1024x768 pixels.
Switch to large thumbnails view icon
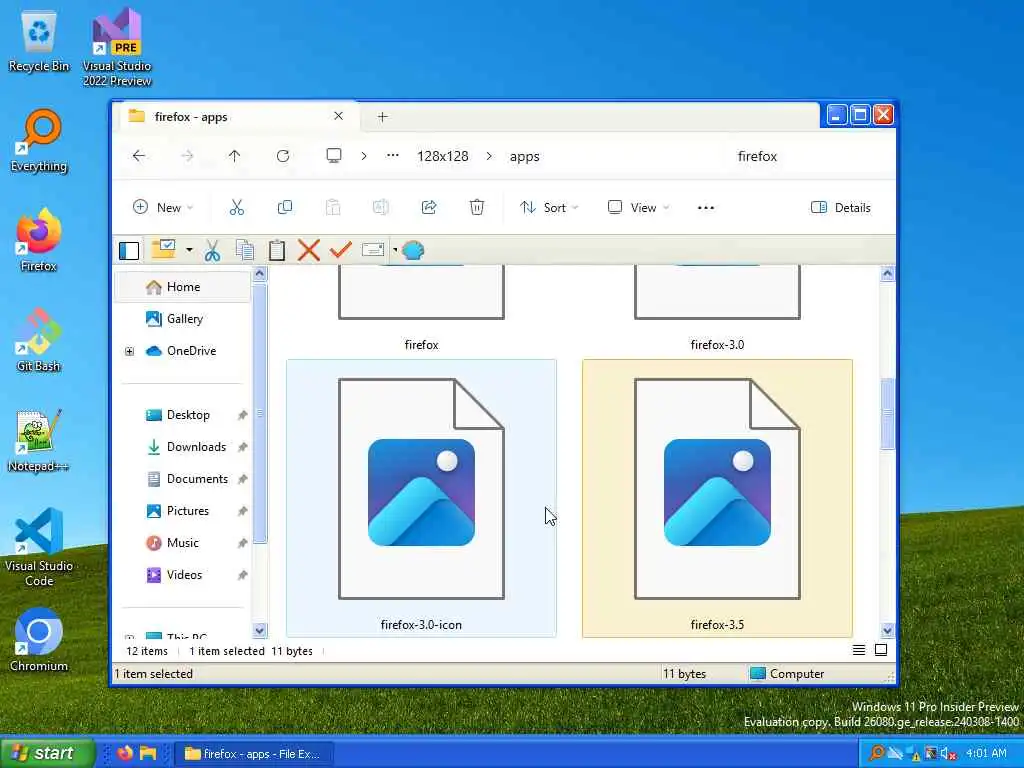point(880,650)
